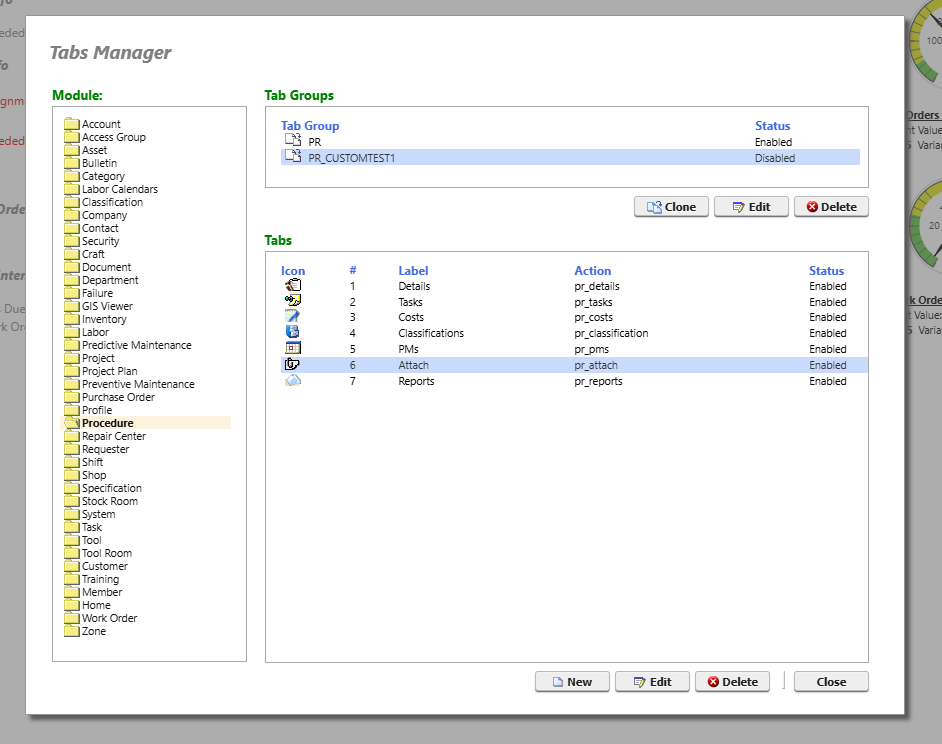This screenshot has height=744, width=942.
Task: Select the Contact module
Action: (100, 228)
